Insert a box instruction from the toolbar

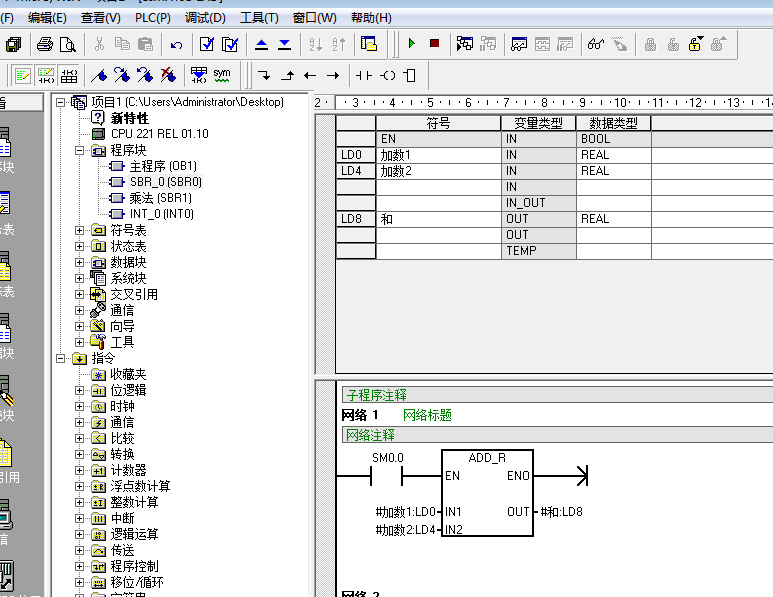pos(410,75)
